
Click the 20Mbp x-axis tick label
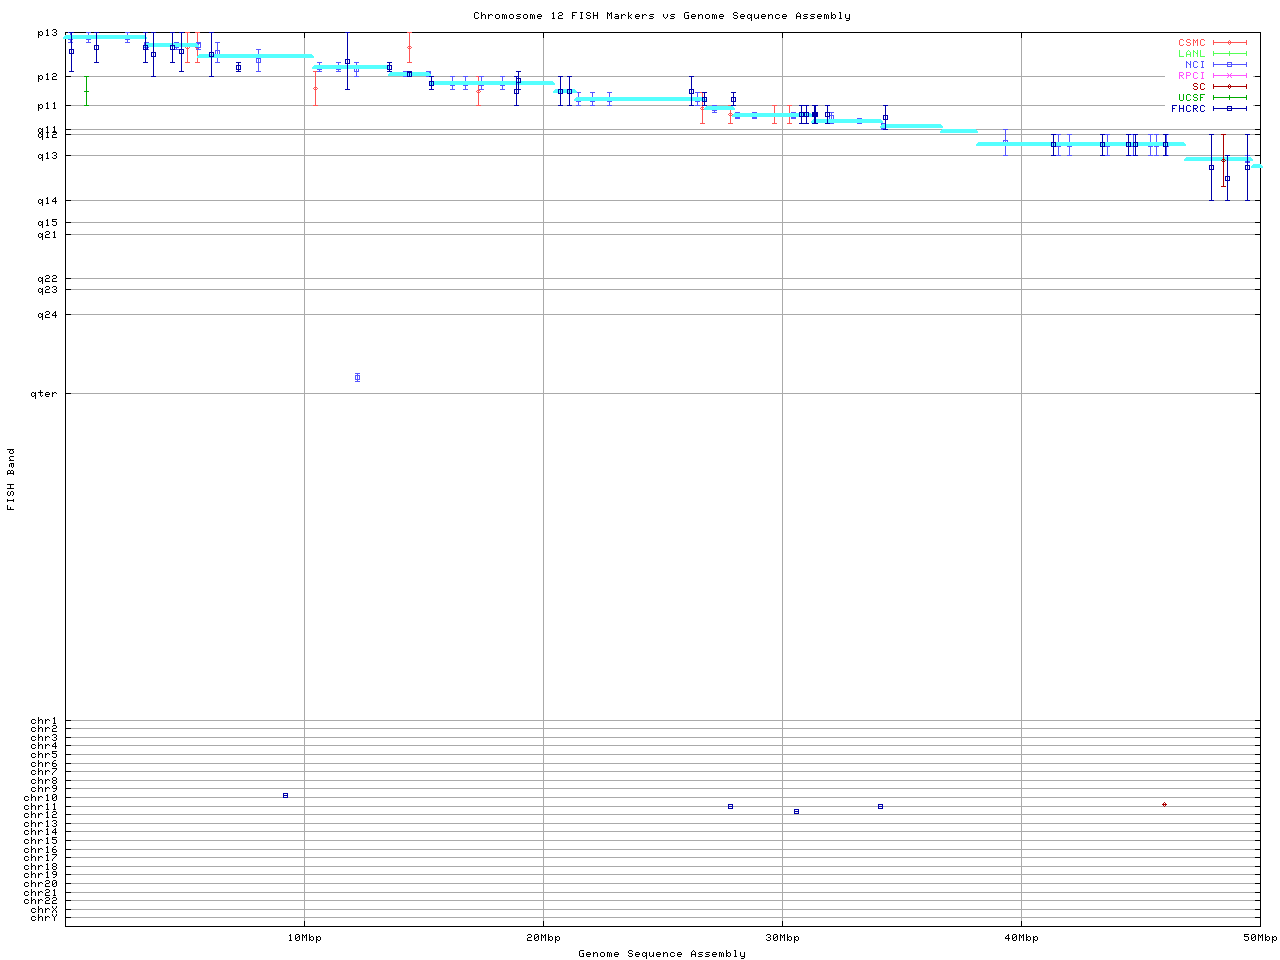tap(543, 937)
